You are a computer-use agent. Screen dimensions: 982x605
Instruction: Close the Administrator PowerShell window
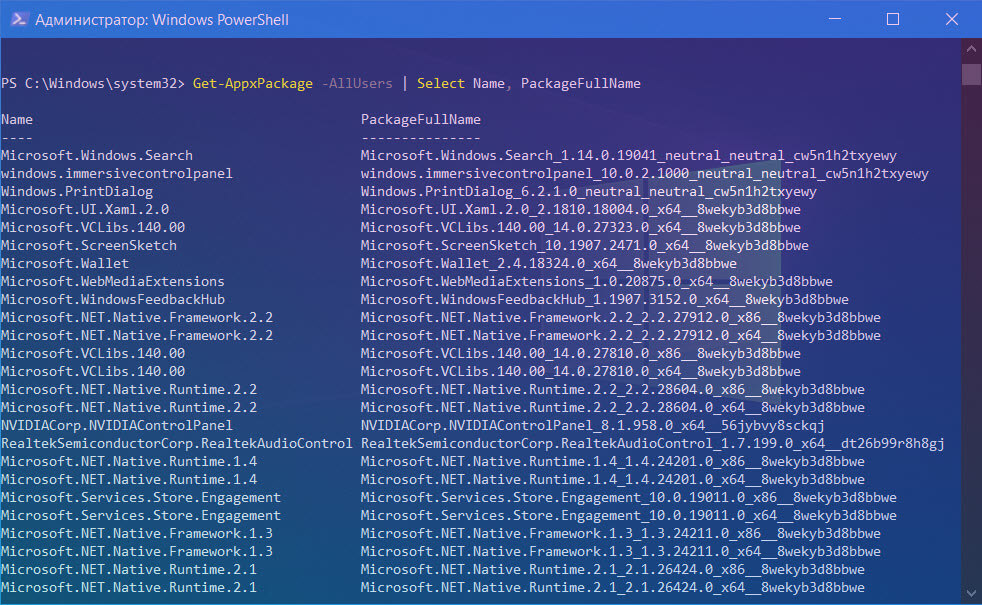(952, 19)
